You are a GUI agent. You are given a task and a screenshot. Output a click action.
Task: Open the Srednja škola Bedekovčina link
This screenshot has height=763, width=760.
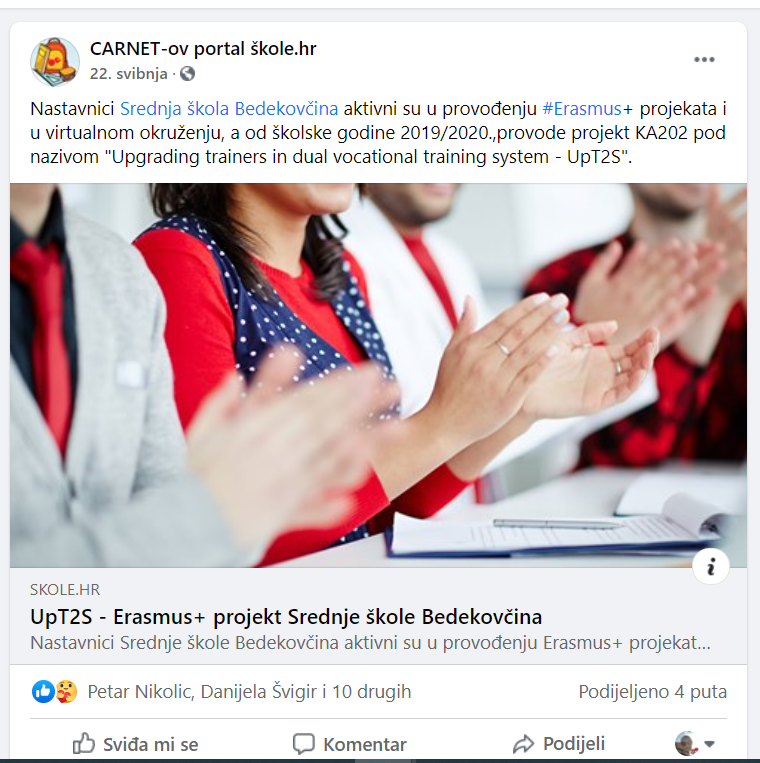click(x=229, y=109)
